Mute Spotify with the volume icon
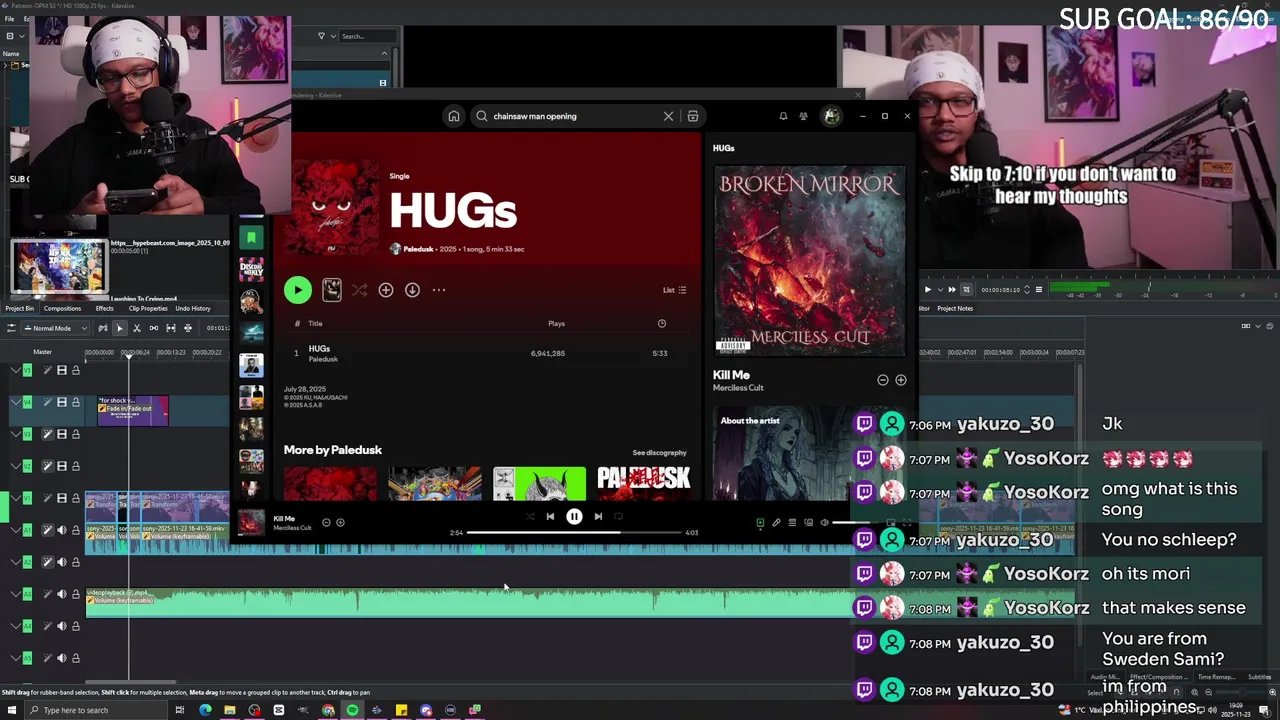Viewport: 1280px width, 720px height. (x=824, y=522)
